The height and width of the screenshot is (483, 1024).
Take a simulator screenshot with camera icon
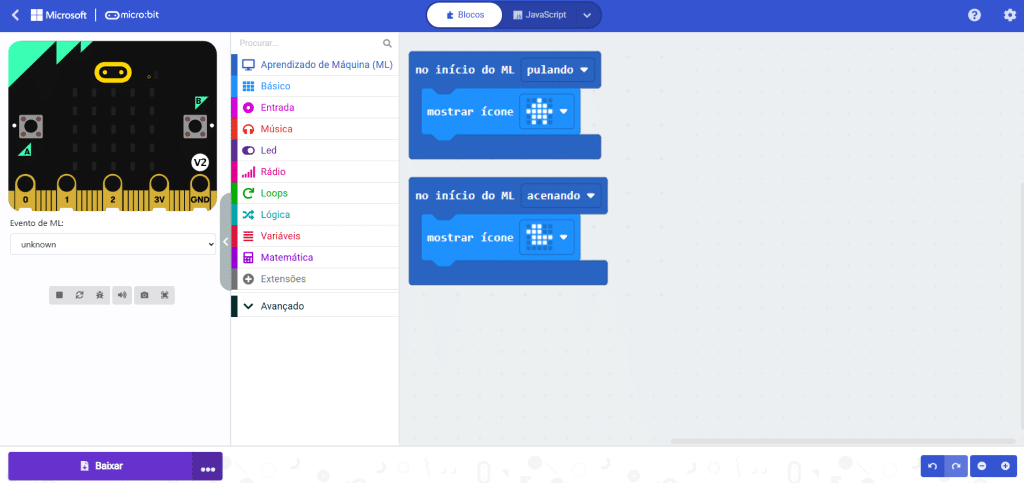(144, 295)
